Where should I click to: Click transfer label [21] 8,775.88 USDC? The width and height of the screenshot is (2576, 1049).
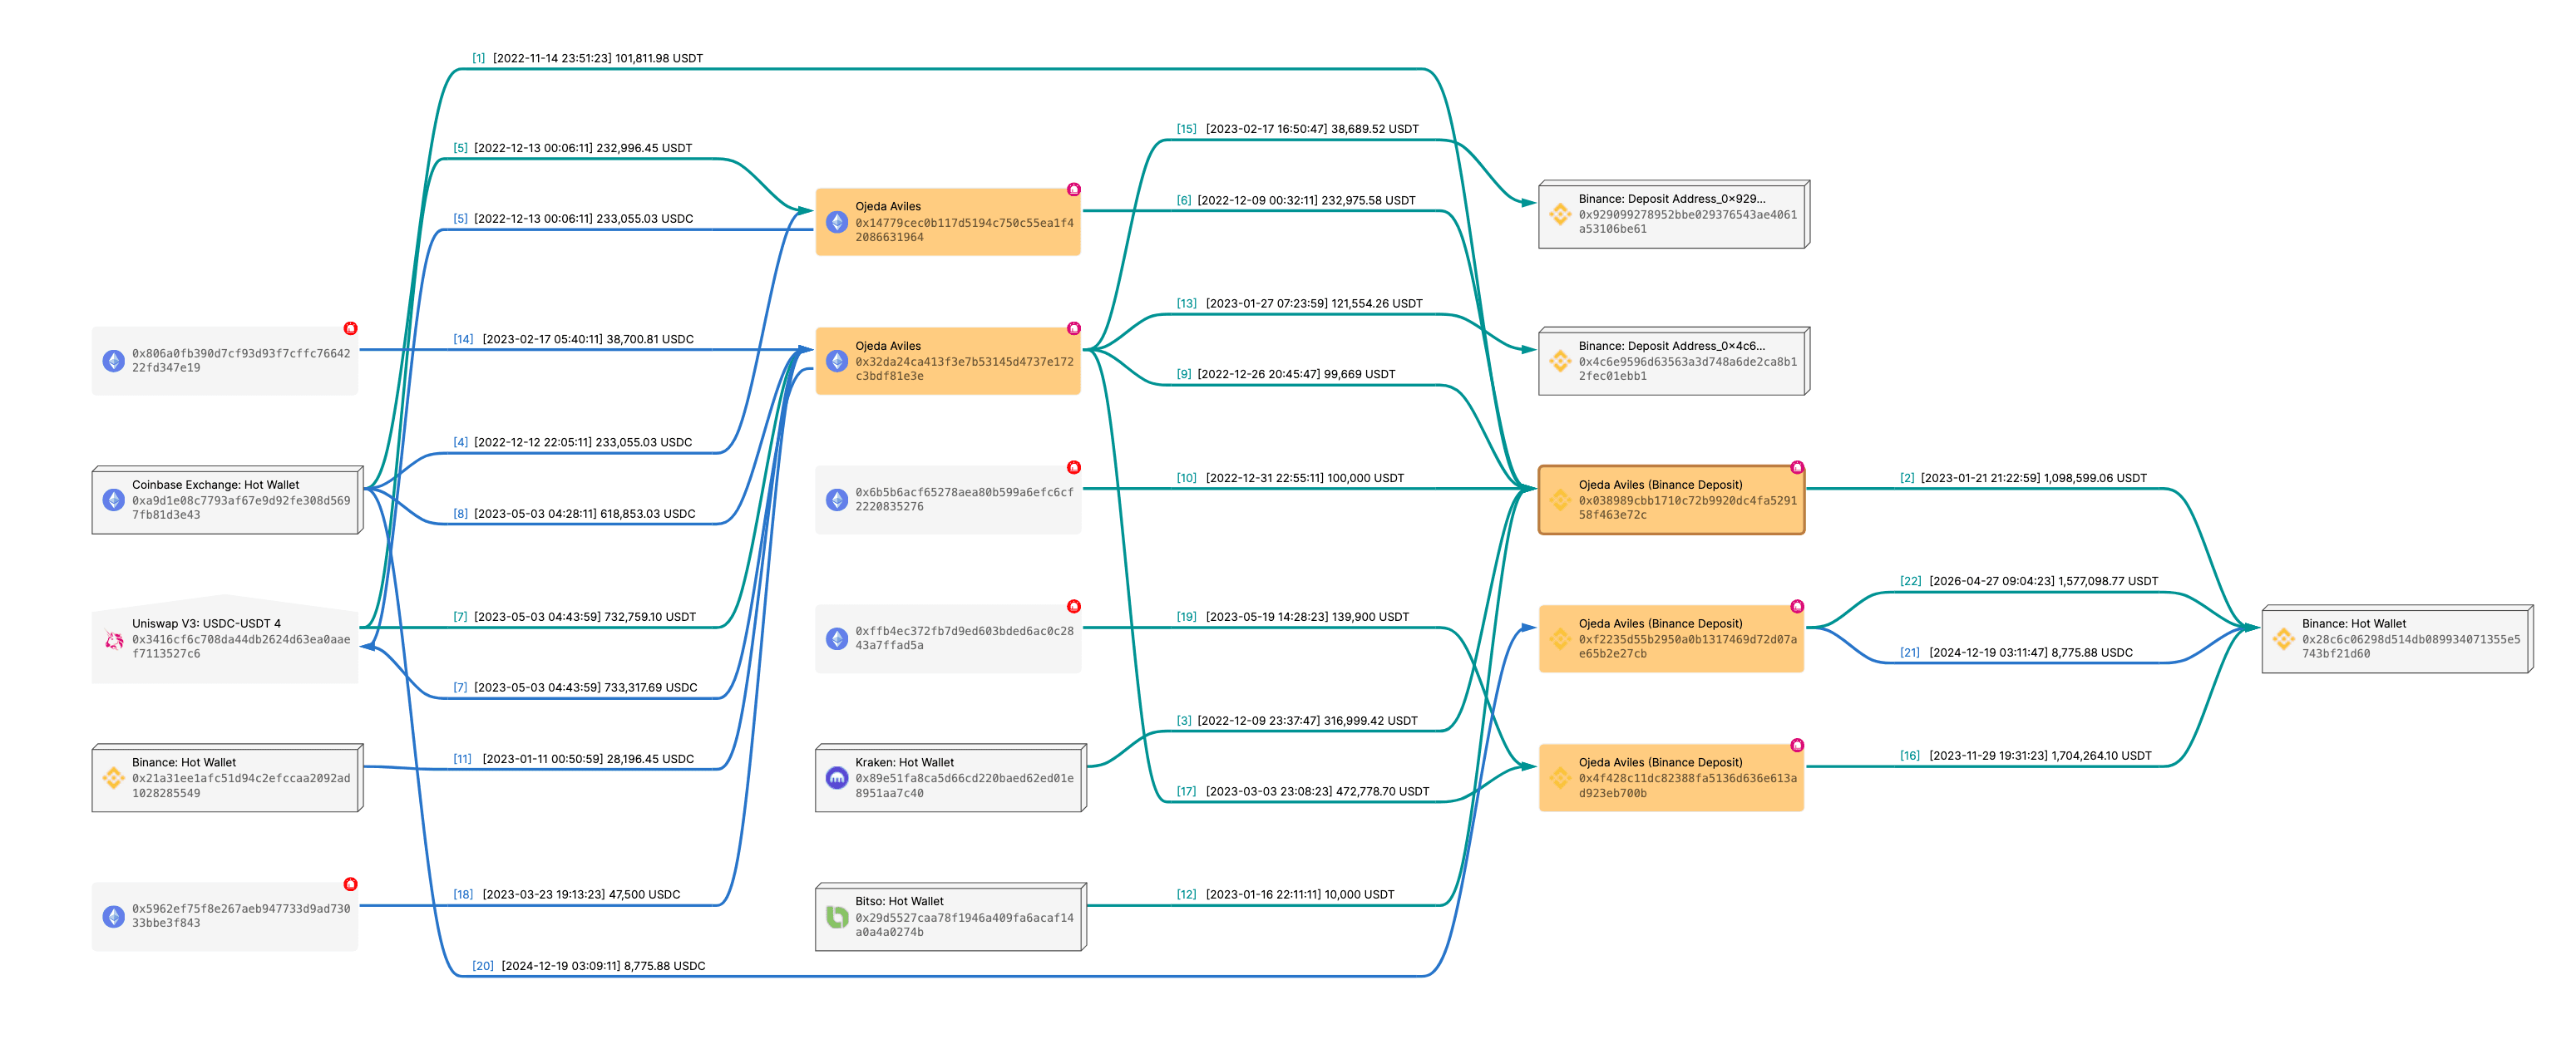pyautogui.click(x=2016, y=653)
